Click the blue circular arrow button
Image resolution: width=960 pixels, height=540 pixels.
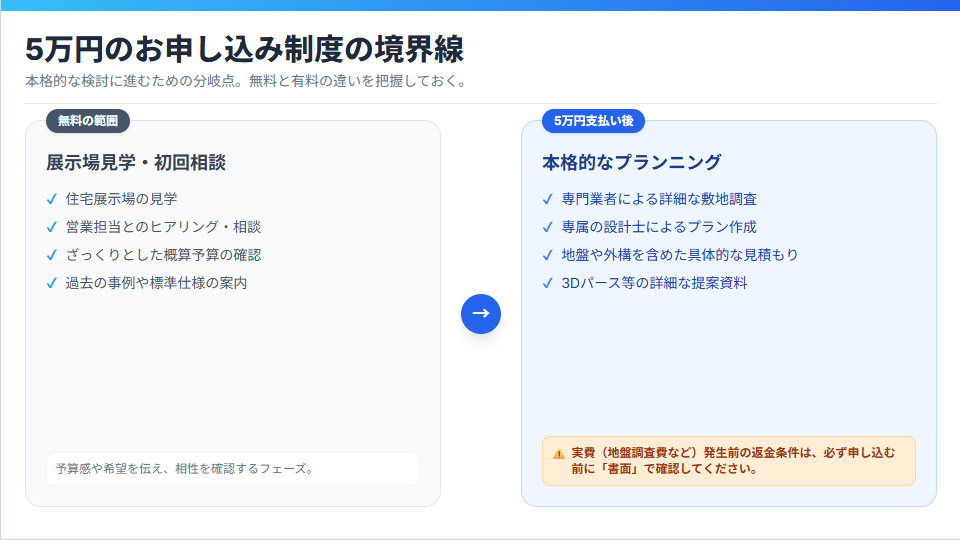(x=481, y=313)
